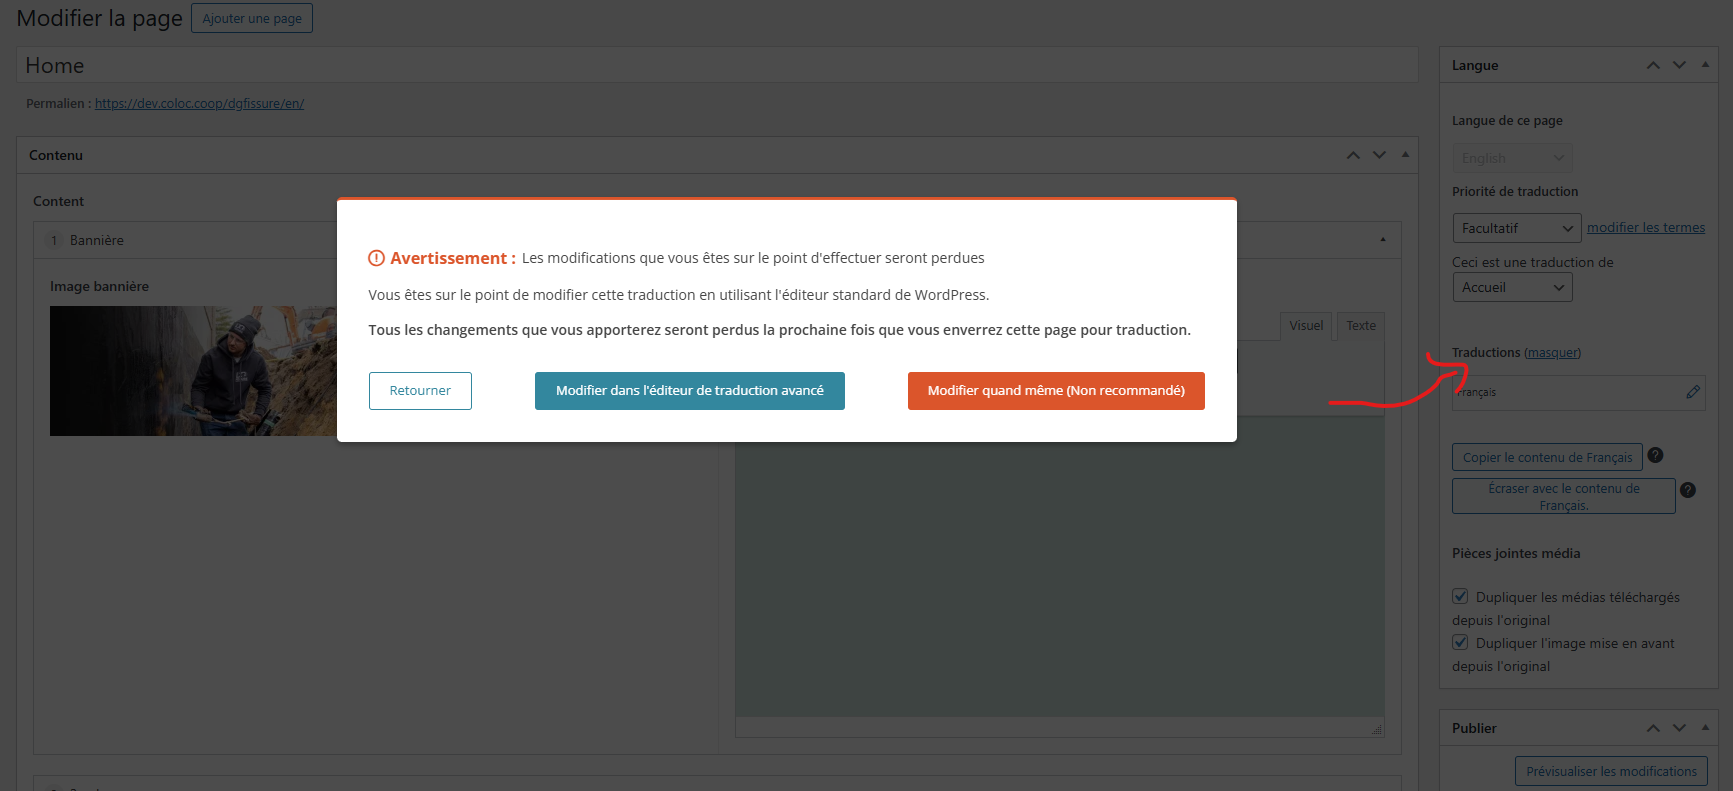Click the Retourner button in the warning dialog
1733x791 pixels.
[420, 391]
